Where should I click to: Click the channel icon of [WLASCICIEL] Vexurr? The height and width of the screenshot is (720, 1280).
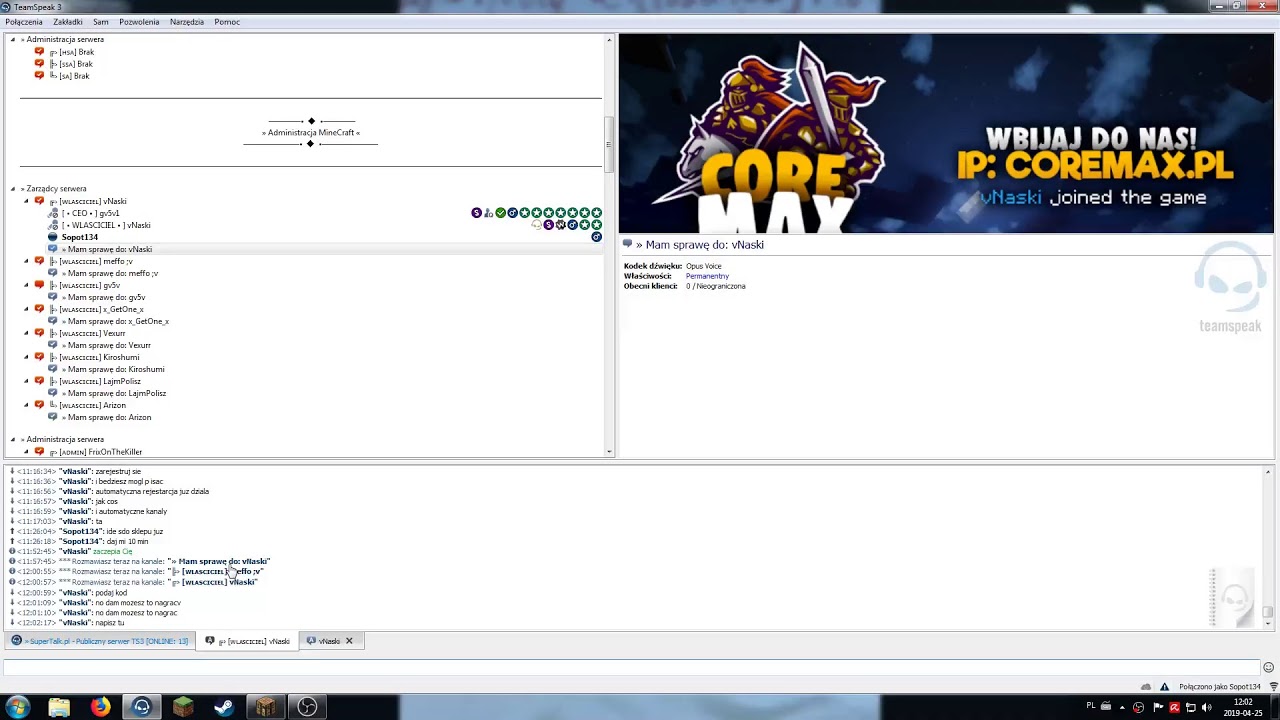[x=39, y=333]
